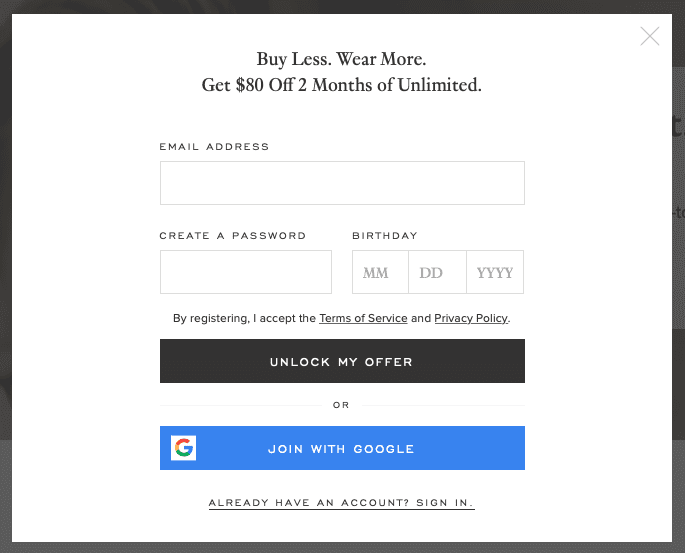
Task: Click the Create a Password field
Action: pyautogui.click(x=246, y=272)
